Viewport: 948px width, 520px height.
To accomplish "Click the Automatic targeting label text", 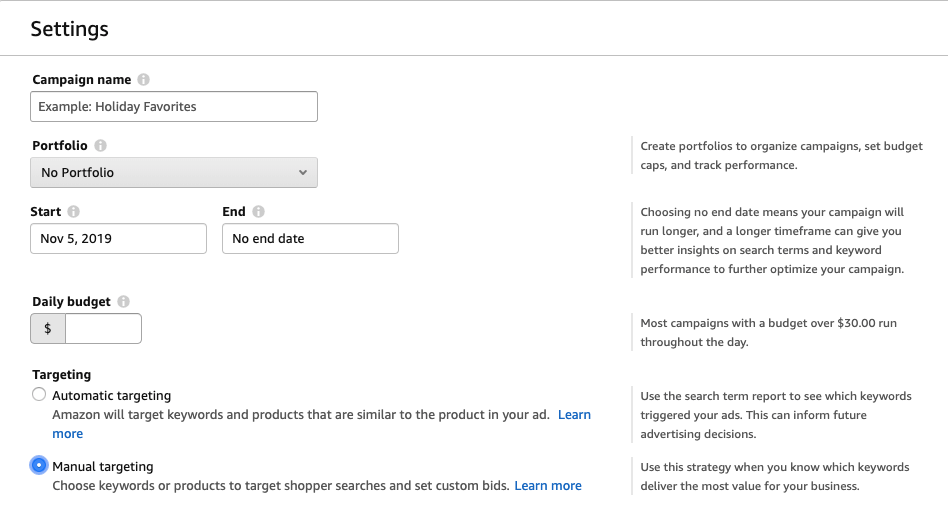I will click(x=111, y=396).
